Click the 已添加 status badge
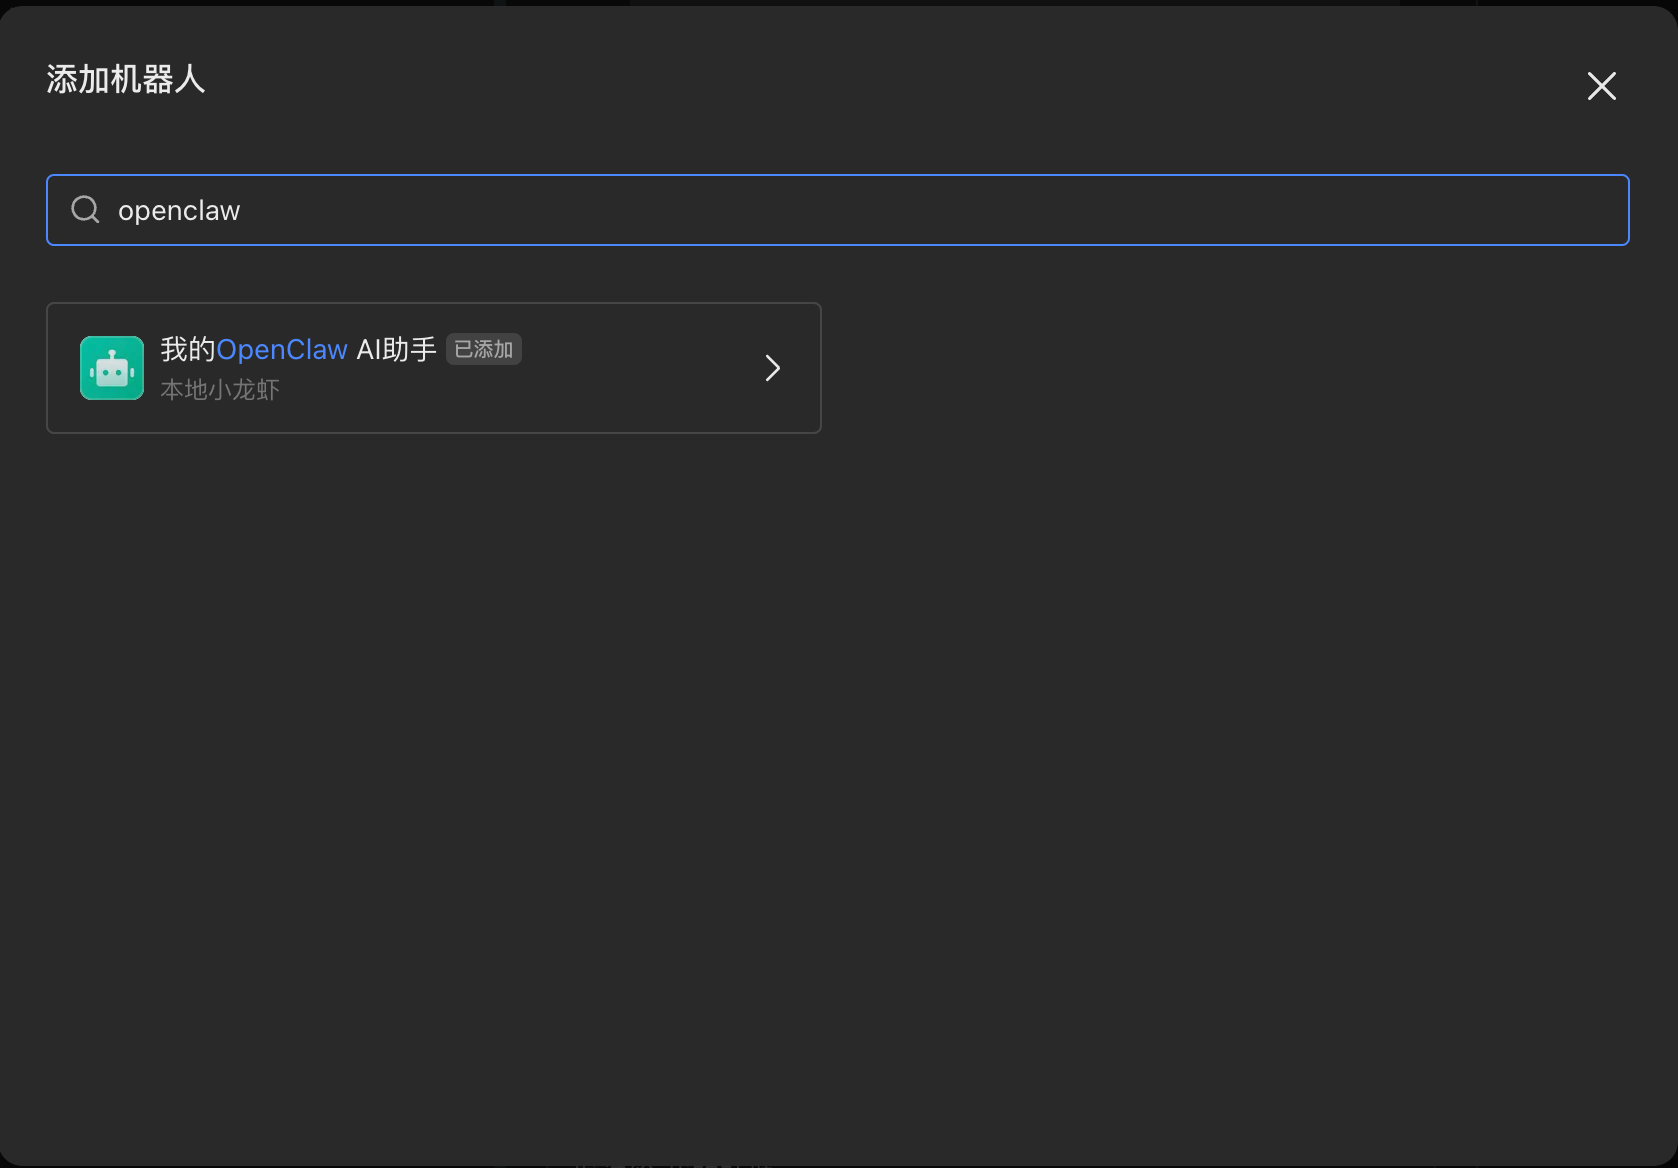 (484, 349)
